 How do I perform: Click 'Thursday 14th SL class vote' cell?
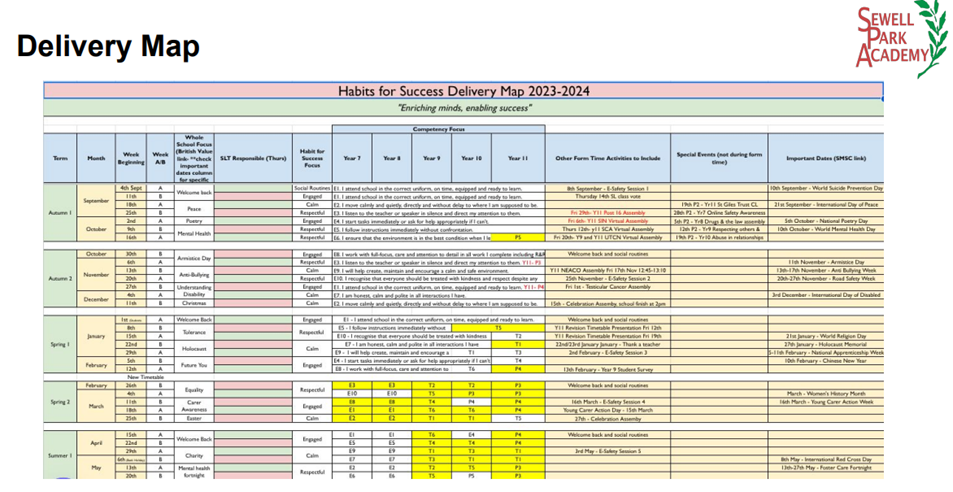608,197
